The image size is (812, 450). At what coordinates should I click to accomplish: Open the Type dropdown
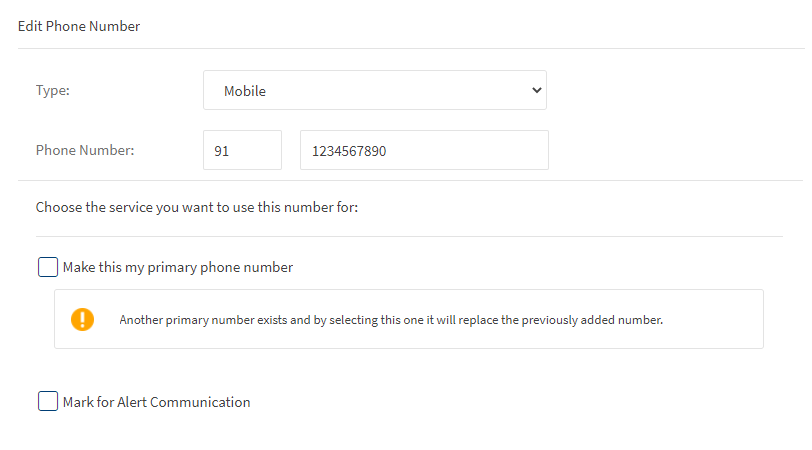[374, 90]
